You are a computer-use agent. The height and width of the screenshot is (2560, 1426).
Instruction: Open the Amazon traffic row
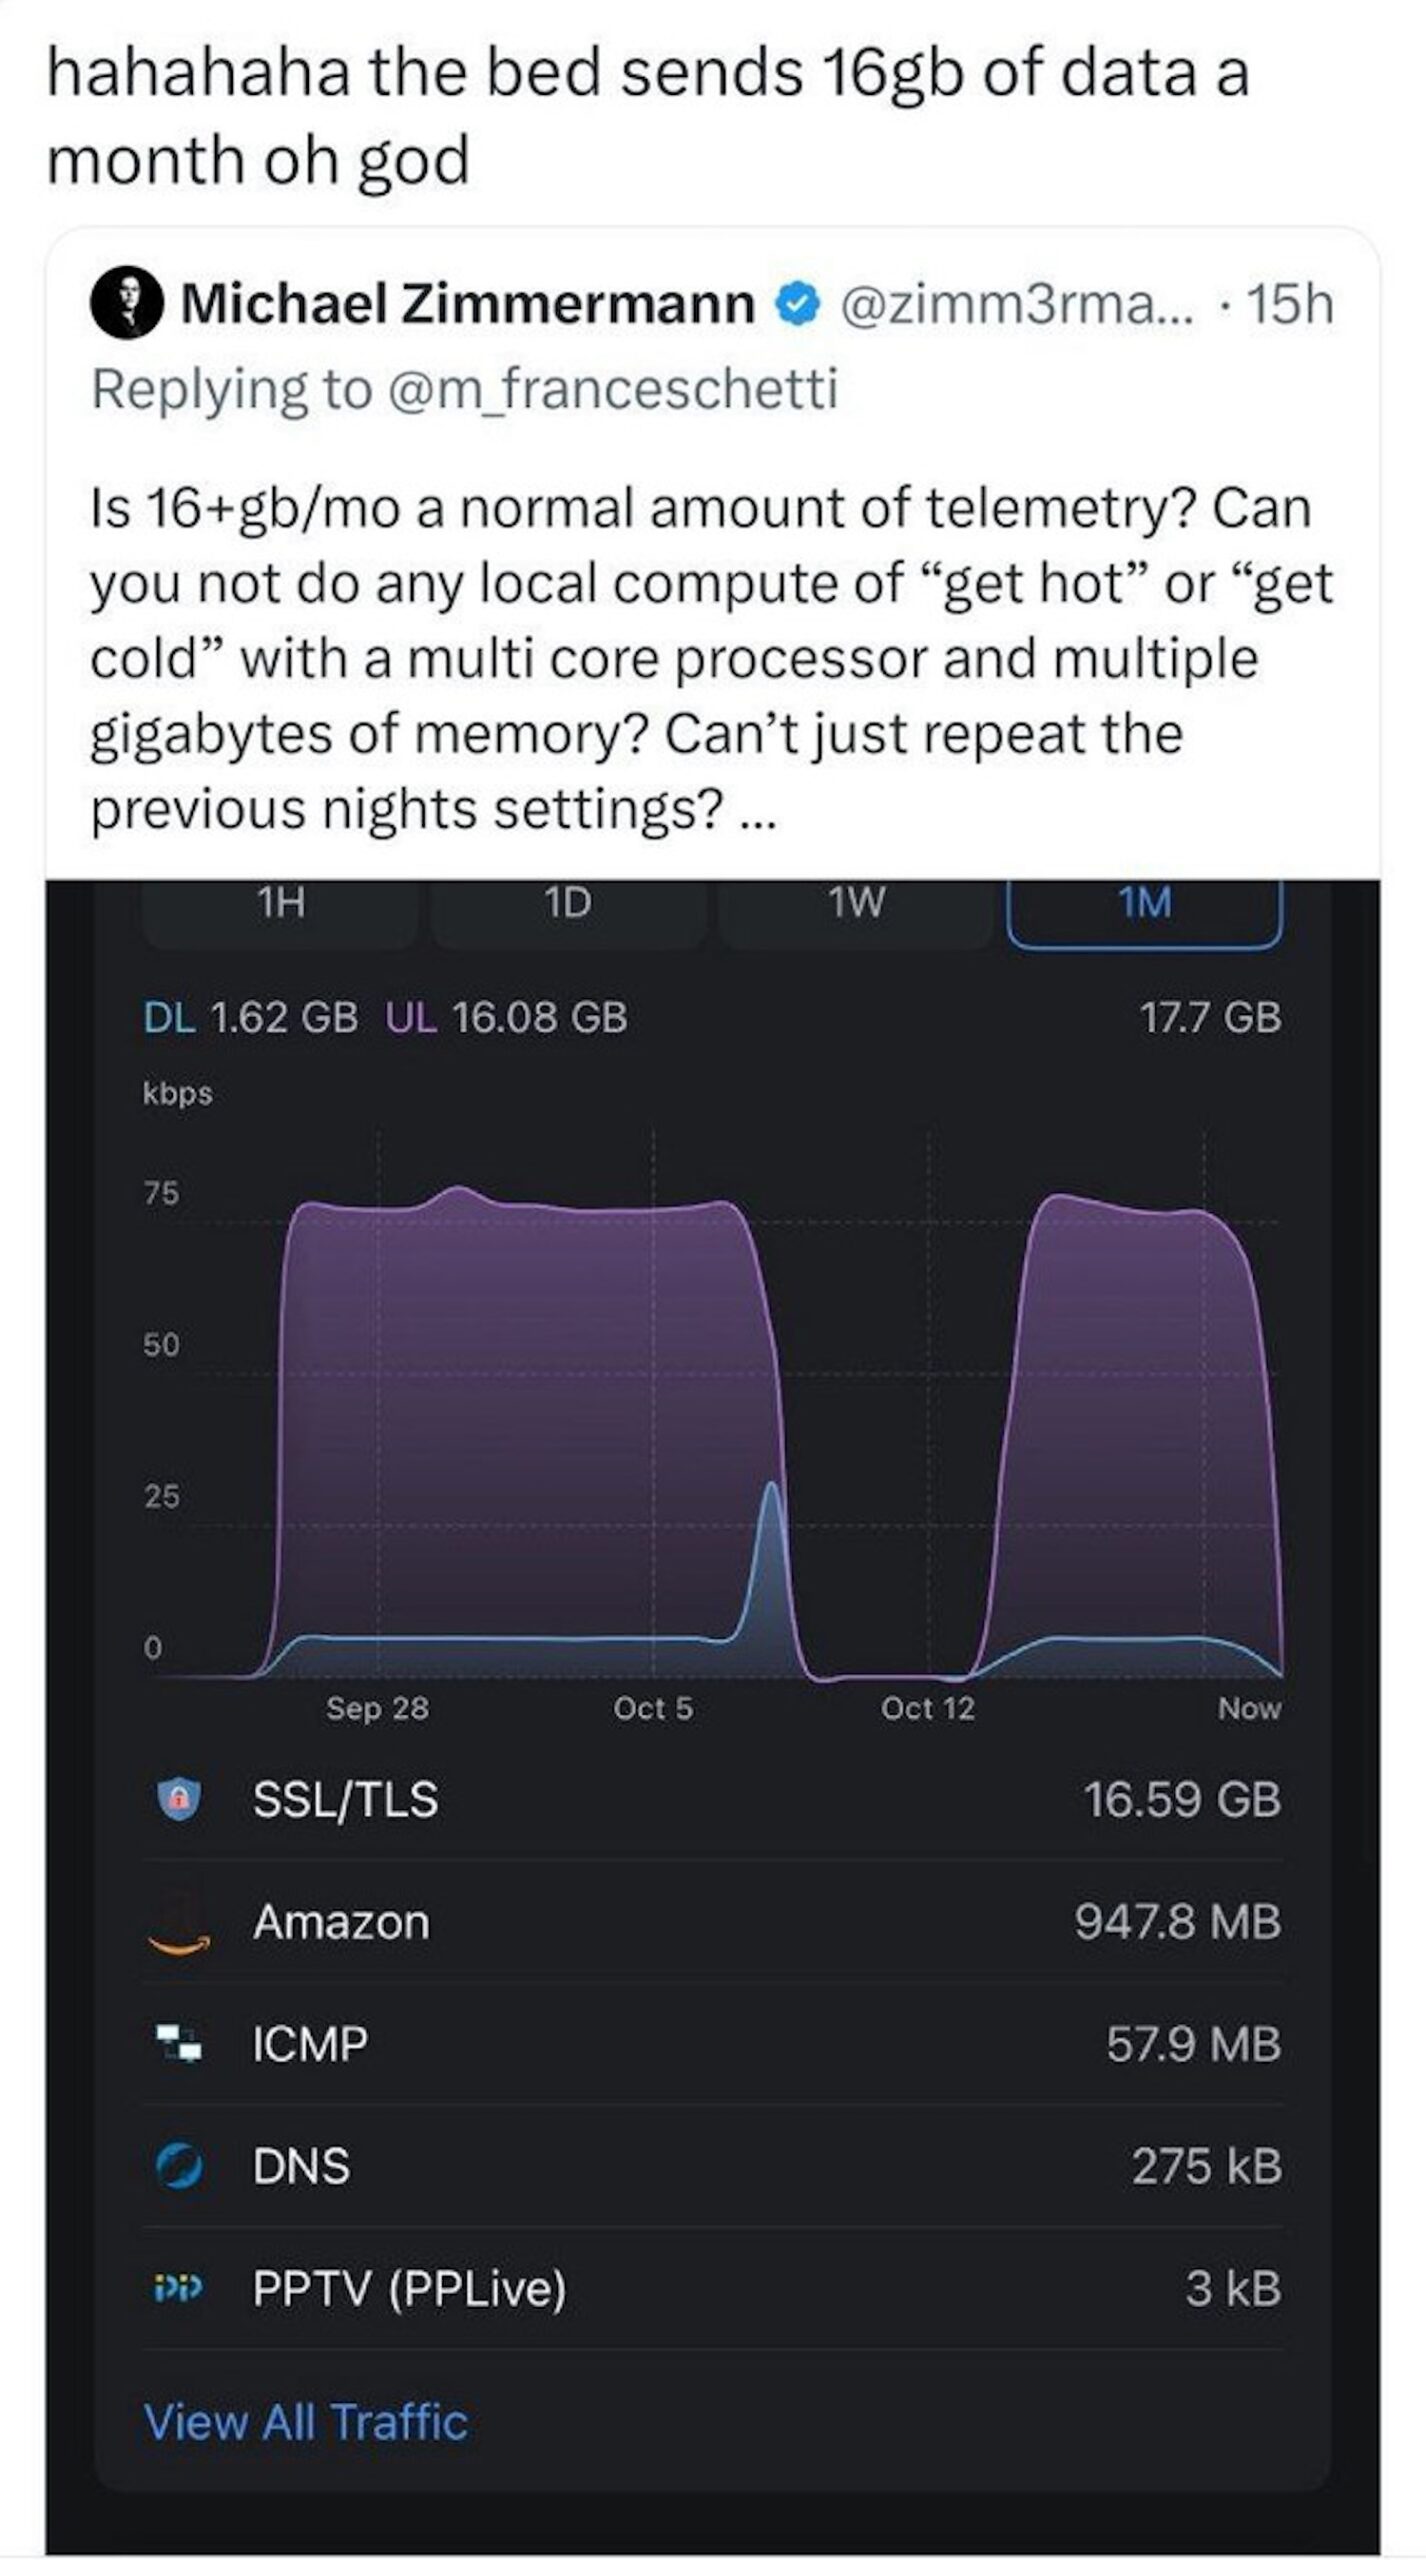(x=712, y=1922)
